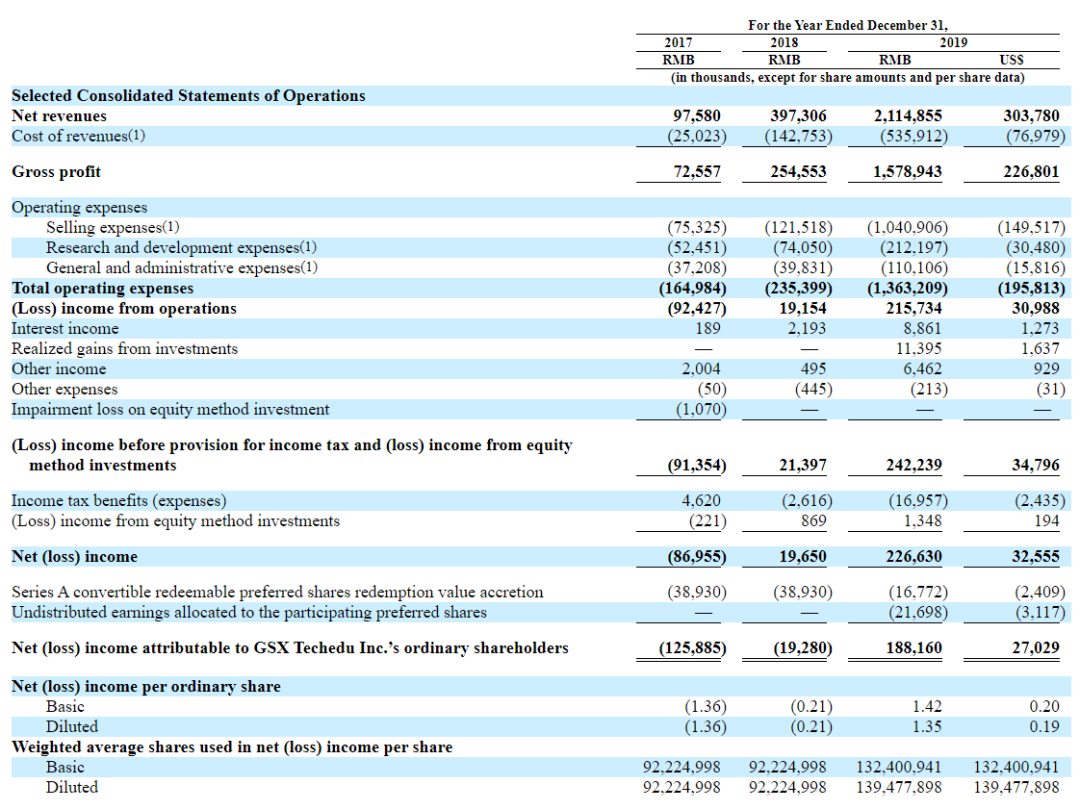
Task: Select 2017 income tax benefits value 4,620
Action: [x=701, y=500]
